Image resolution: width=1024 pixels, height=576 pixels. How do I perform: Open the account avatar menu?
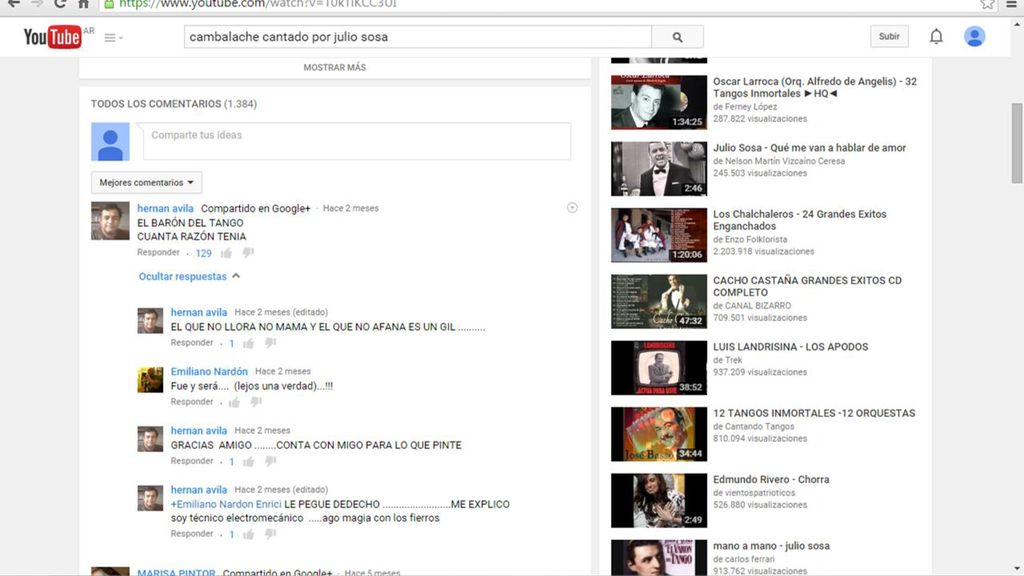coord(974,37)
